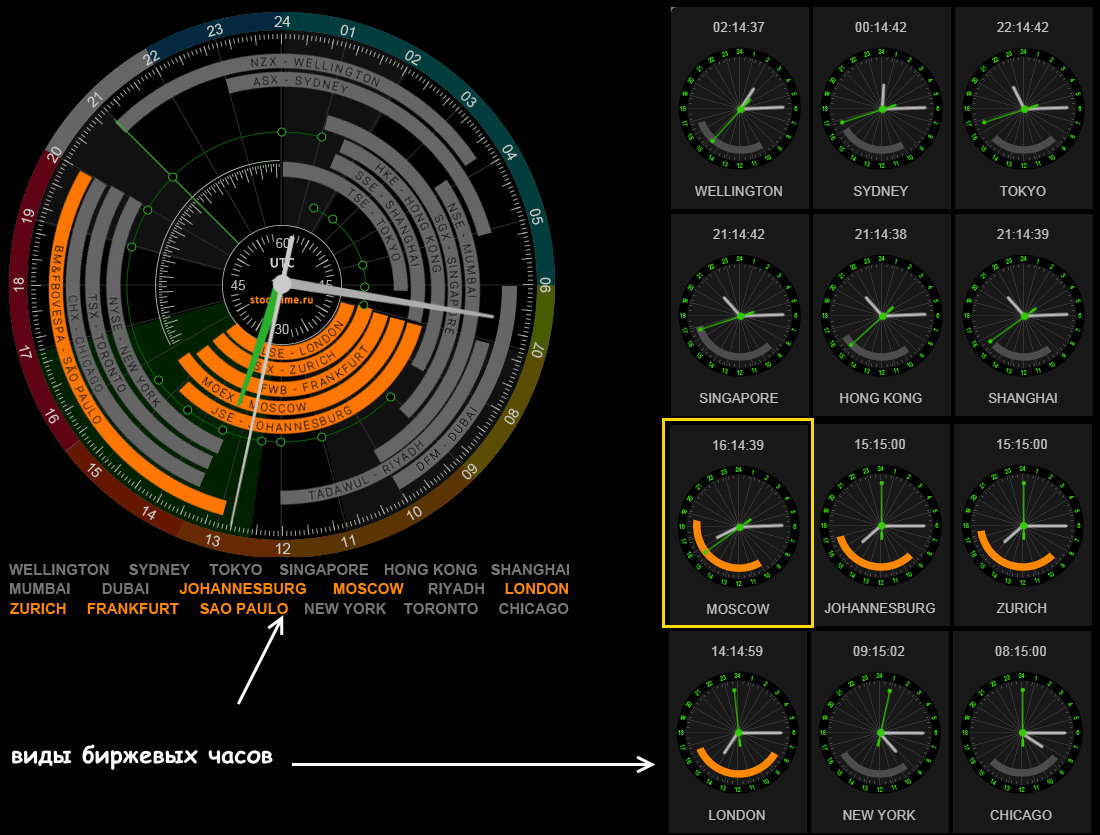Click the UTC center hub of main clock
1100x835 pixels.
pyautogui.click(x=282, y=284)
